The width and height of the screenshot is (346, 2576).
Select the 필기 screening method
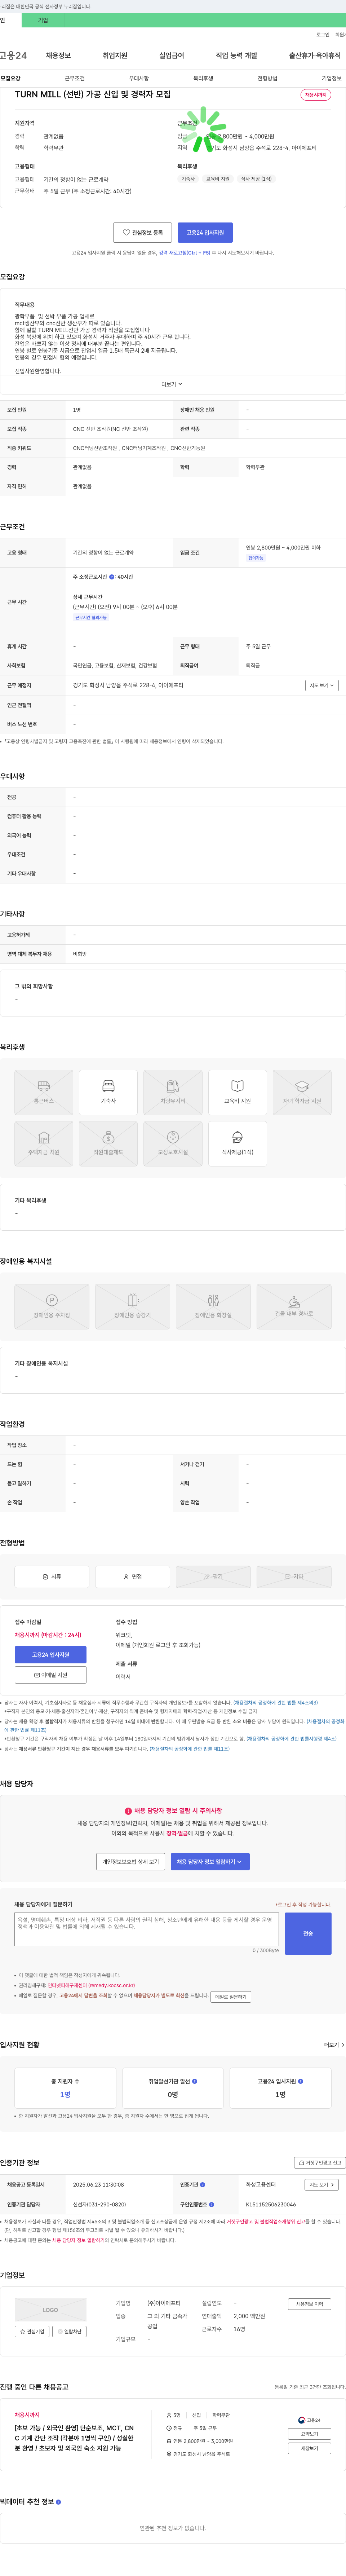[x=213, y=1576]
